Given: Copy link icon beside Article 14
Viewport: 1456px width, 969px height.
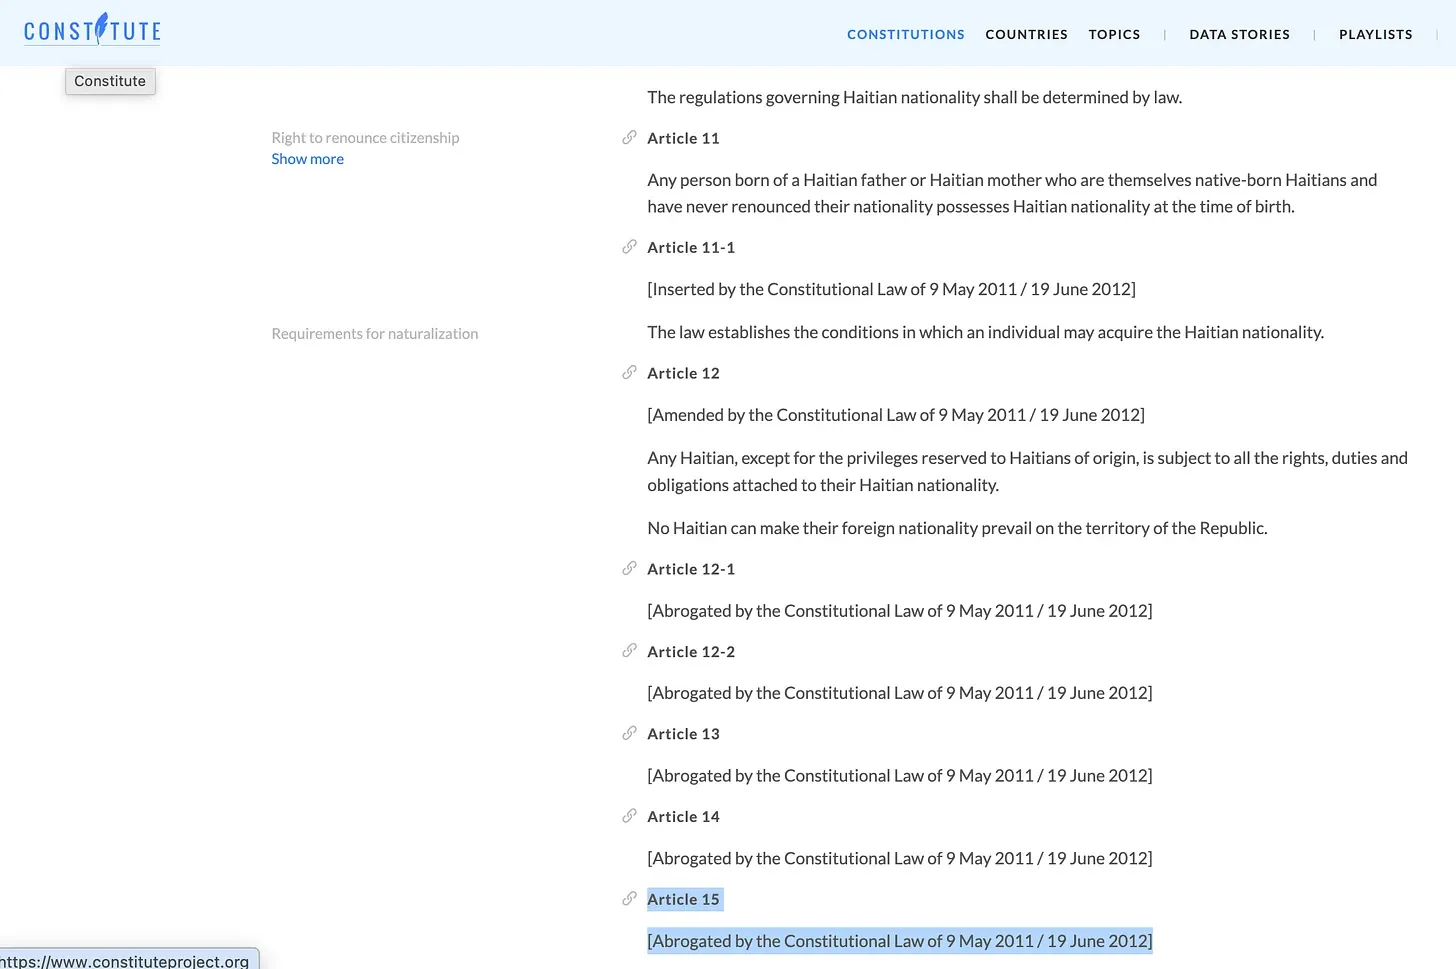Looking at the screenshot, I should tap(629, 817).
